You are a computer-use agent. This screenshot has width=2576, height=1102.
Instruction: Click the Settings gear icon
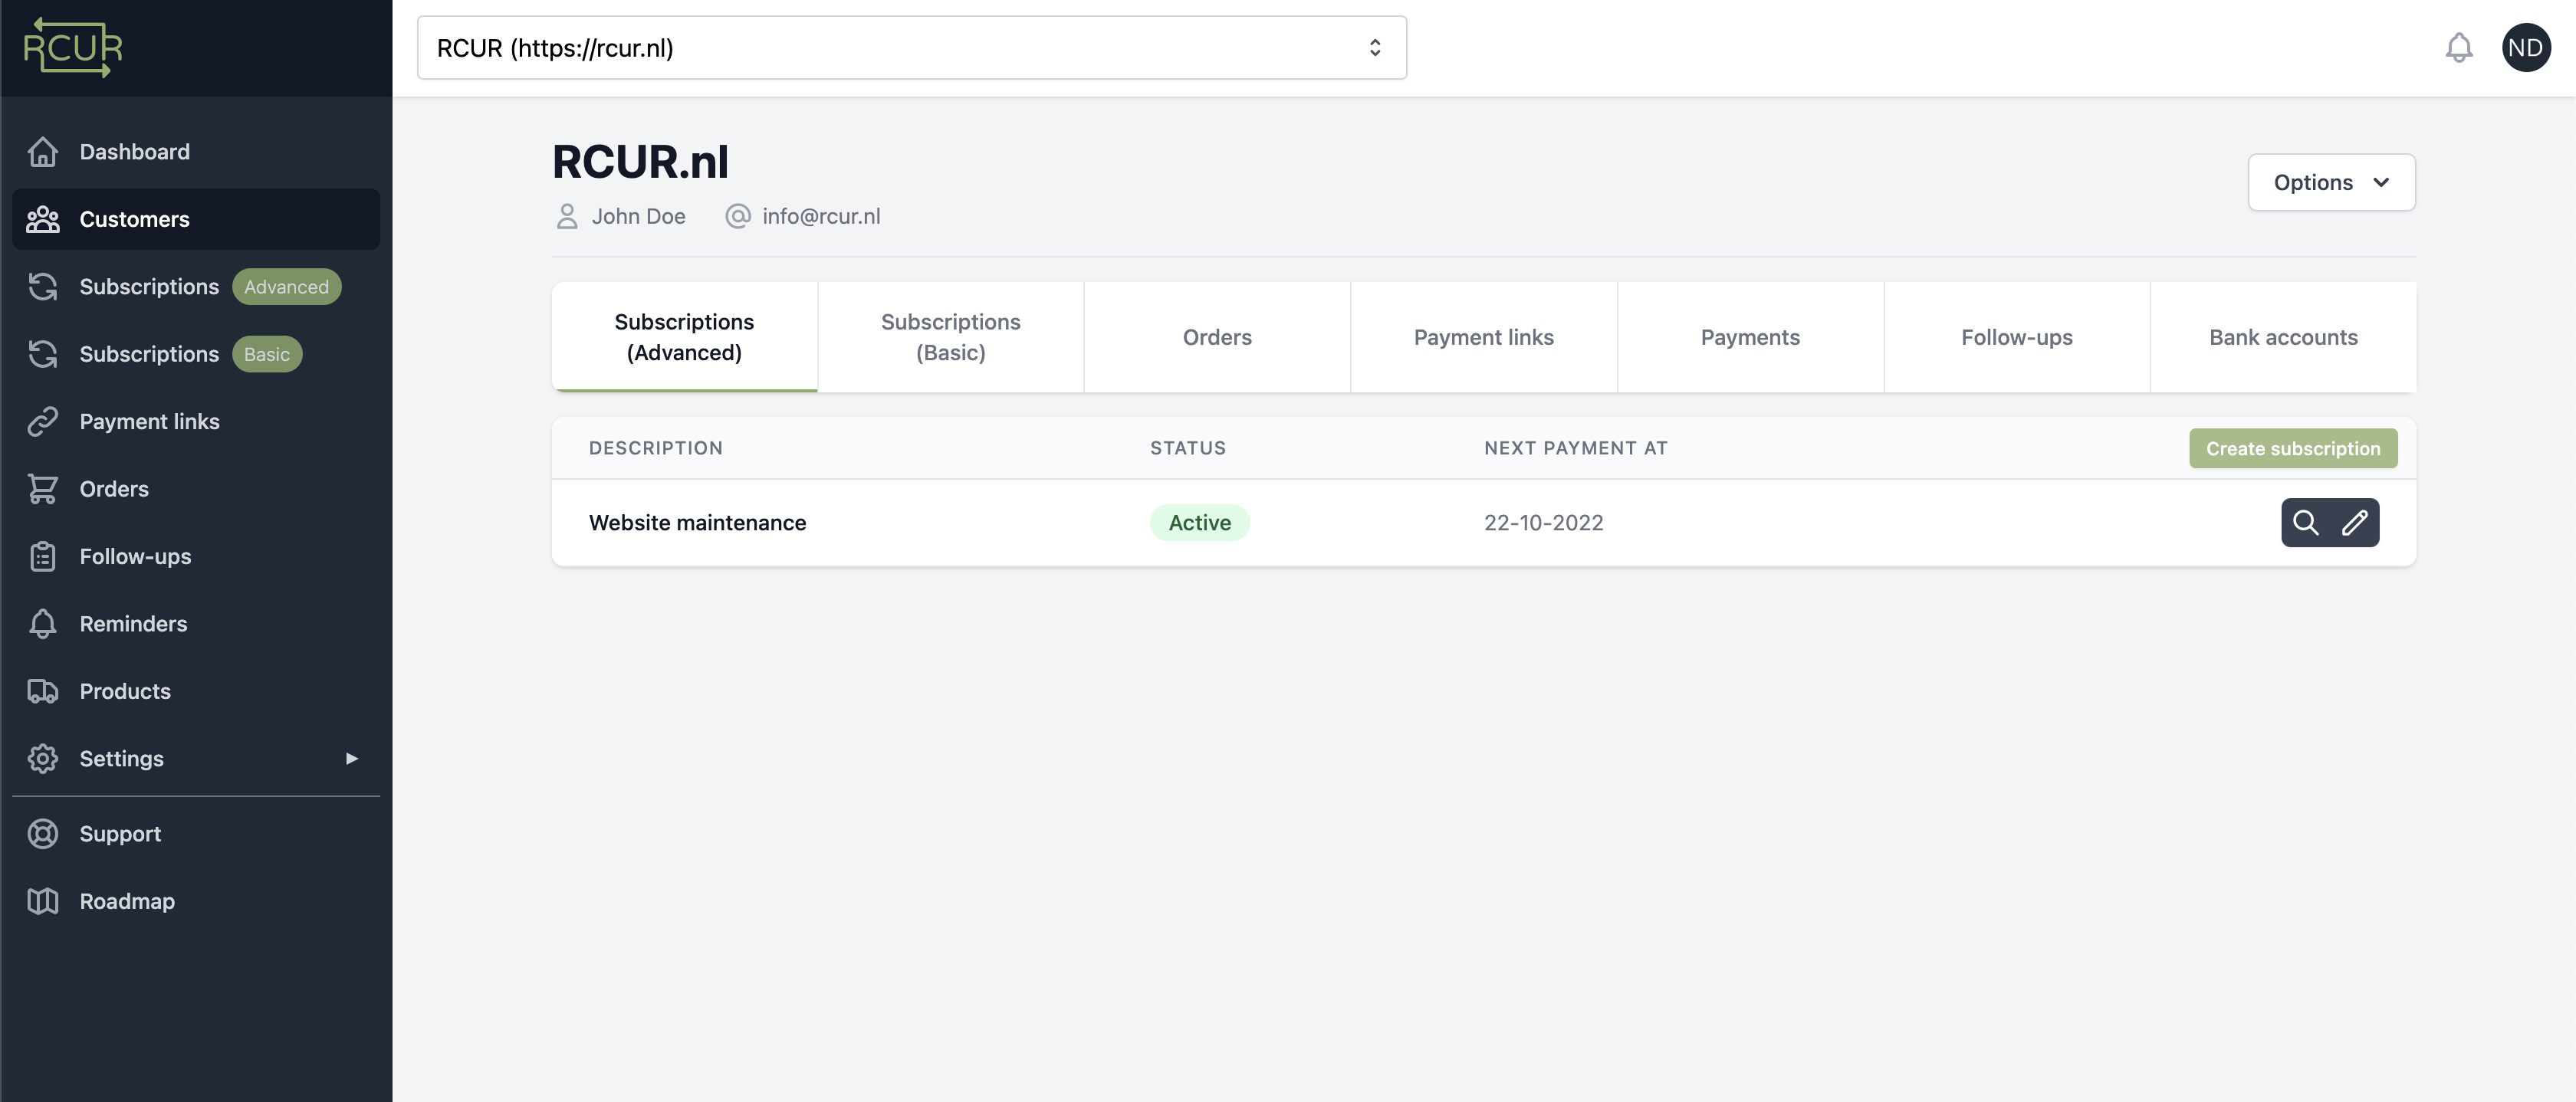(43, 759)
